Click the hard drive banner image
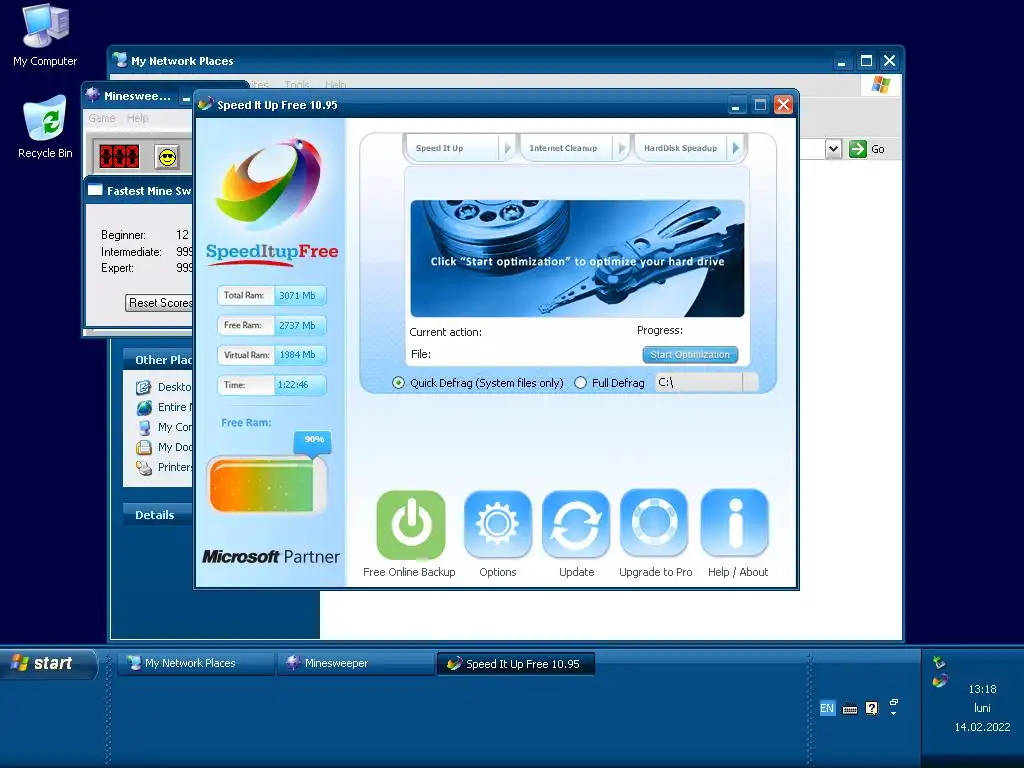 coord(577,259)
